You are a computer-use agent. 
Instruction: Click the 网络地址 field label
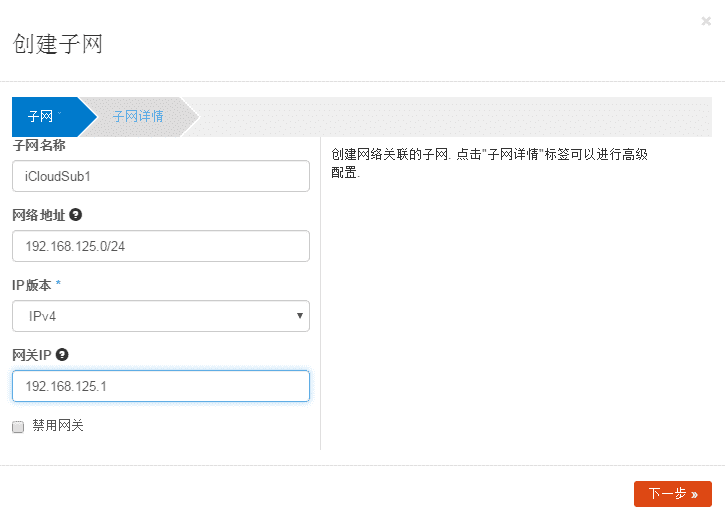(39, 215)
